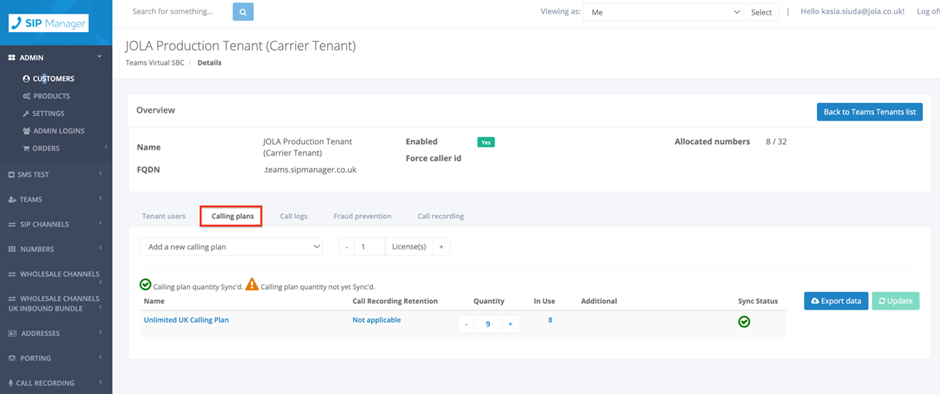Click the Export data button
This screenshot has width=940, height=394.
pyautogui.click(x=836, y=301)
